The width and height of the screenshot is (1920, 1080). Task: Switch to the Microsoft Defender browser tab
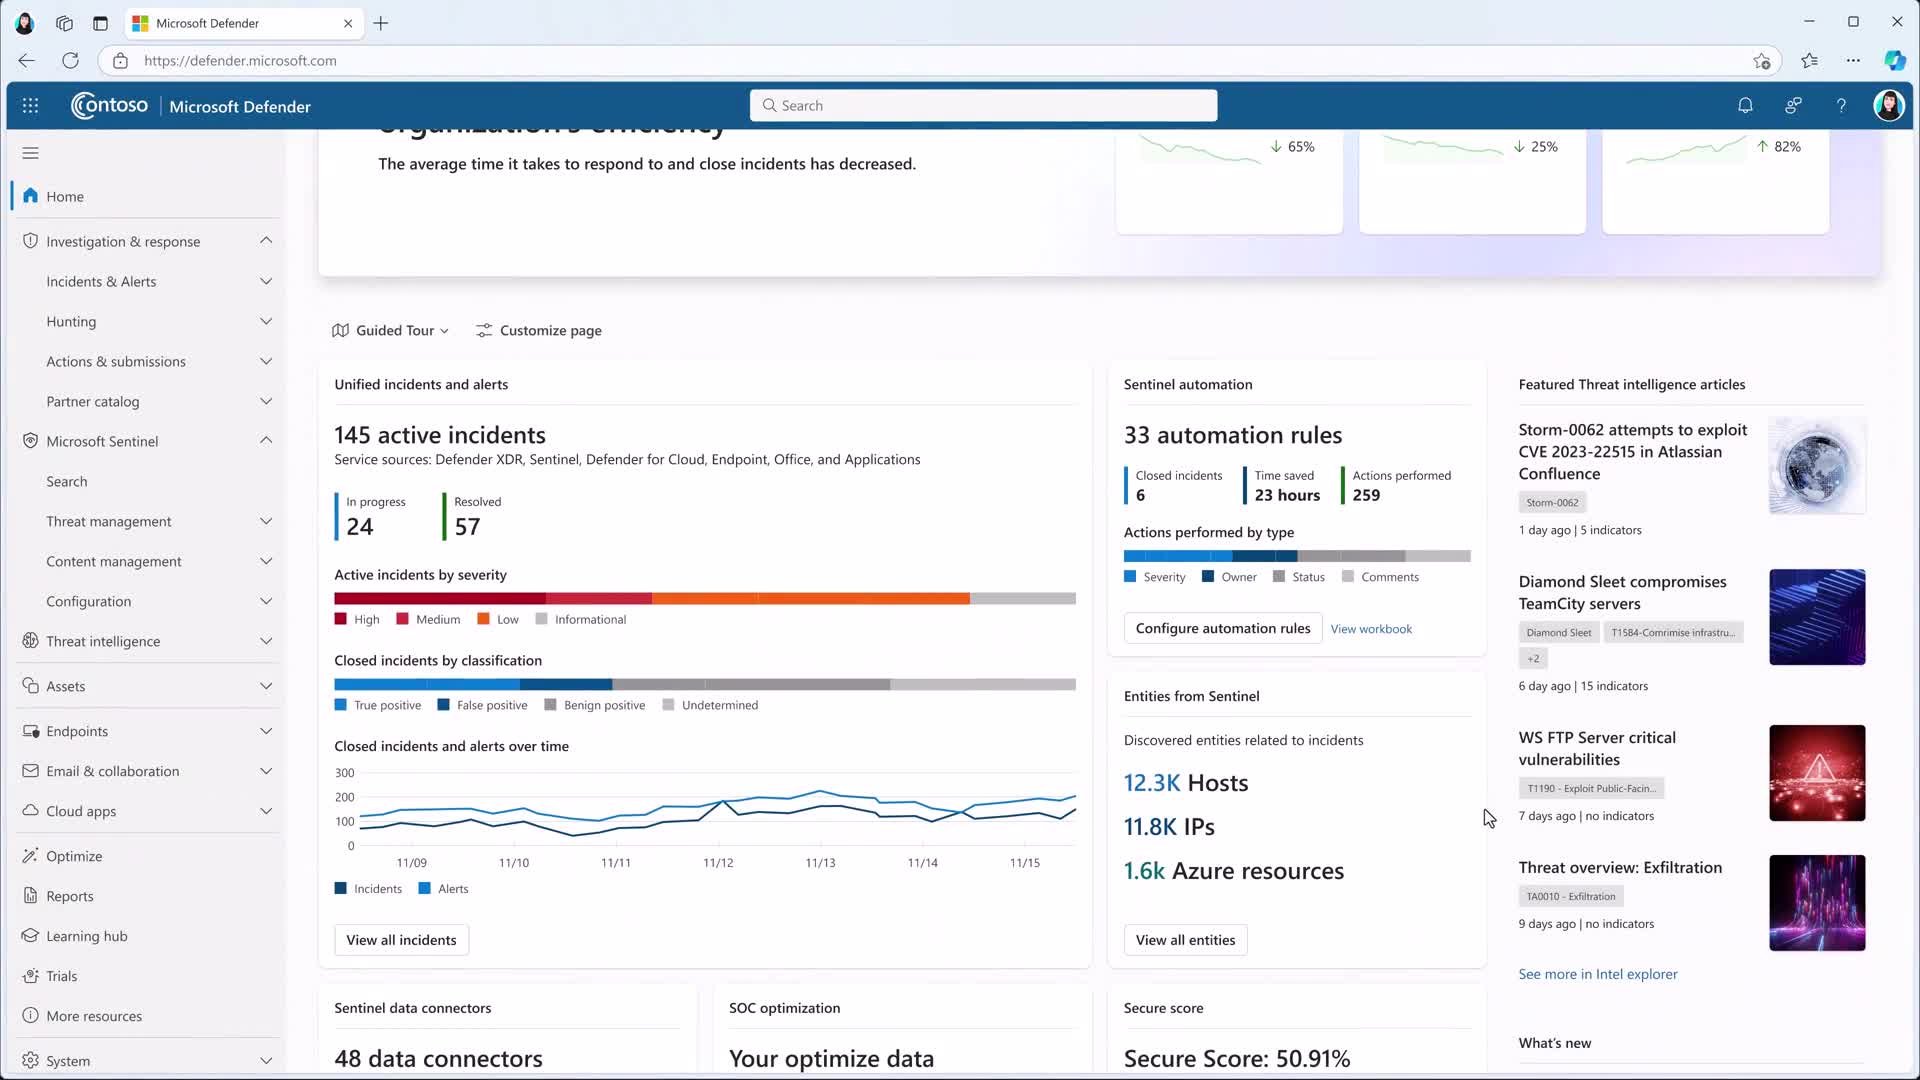(x=244, y=23)
